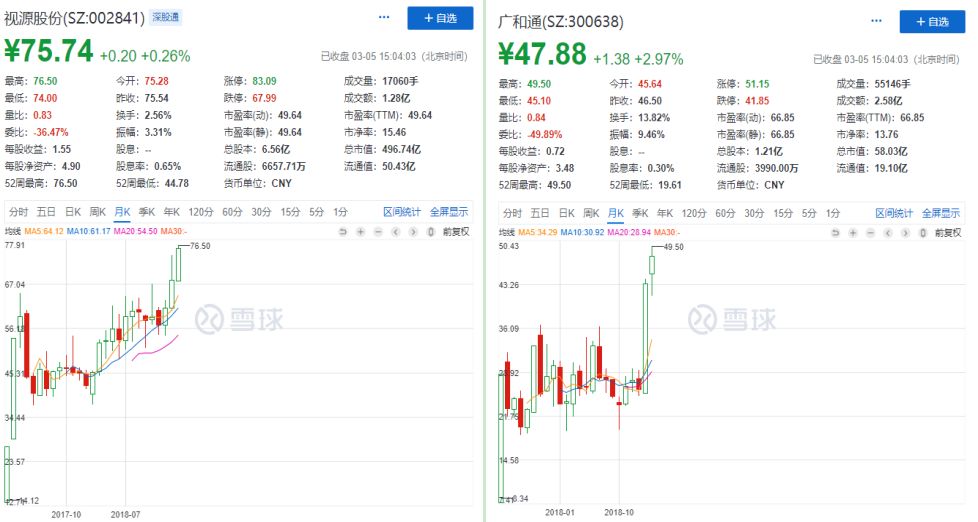
Task: Switch 广和通 chart to 30分 tab
Action: [x=754, y=213]
